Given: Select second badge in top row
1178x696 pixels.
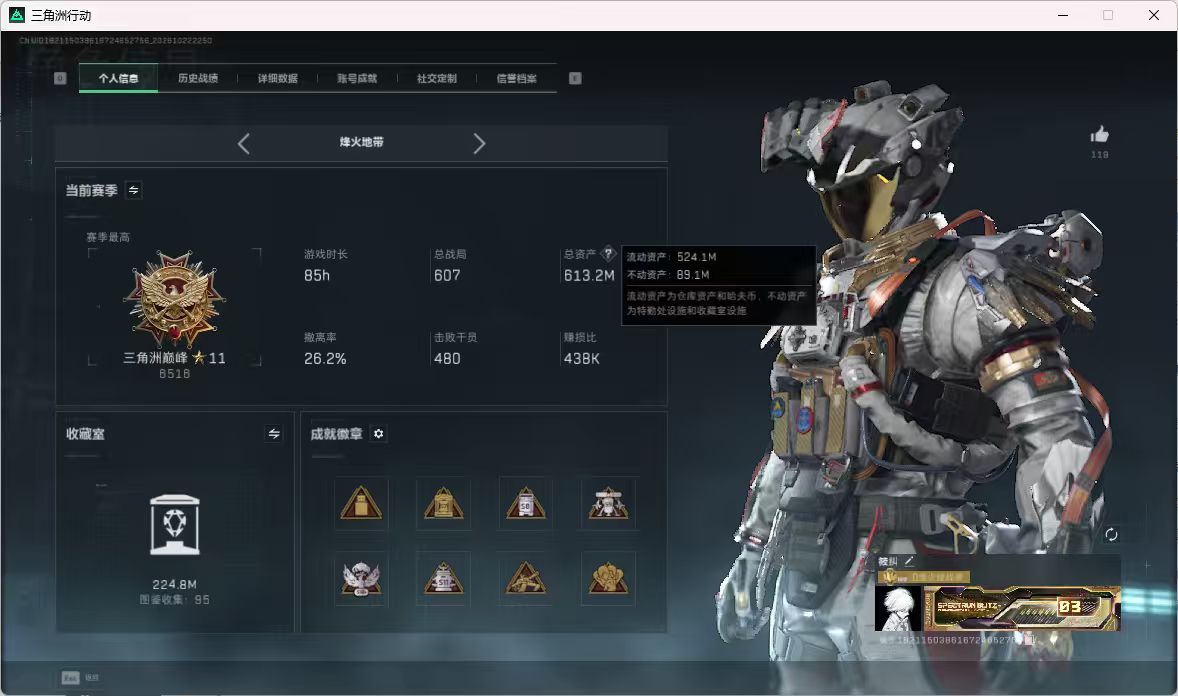Looking at the screenshot, I should click(x=443, y=504).
